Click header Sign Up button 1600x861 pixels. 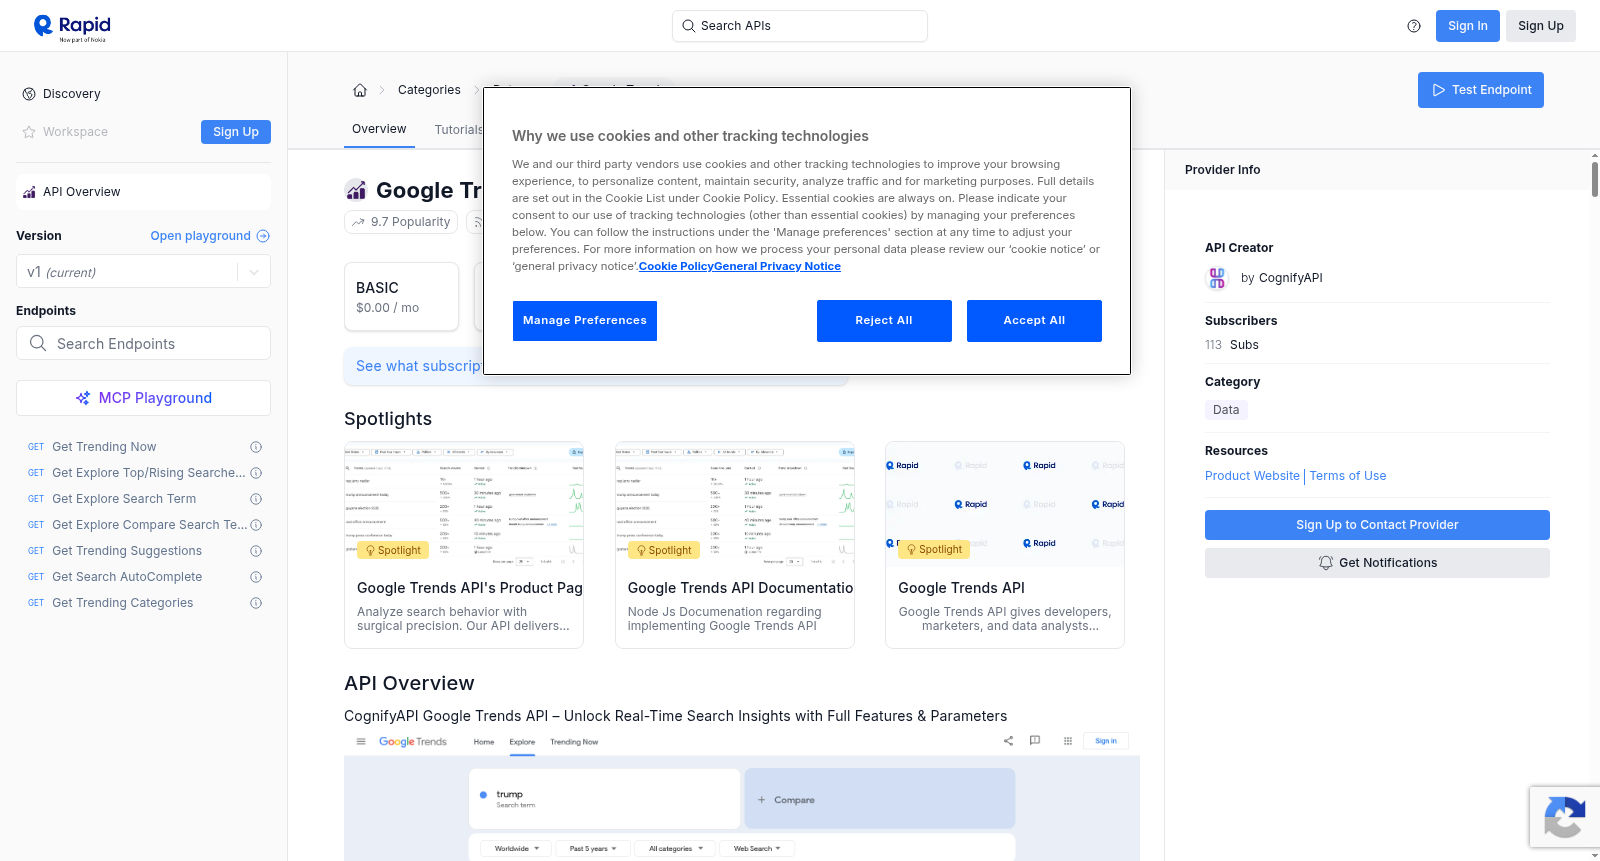click(x=1541, y=26)
